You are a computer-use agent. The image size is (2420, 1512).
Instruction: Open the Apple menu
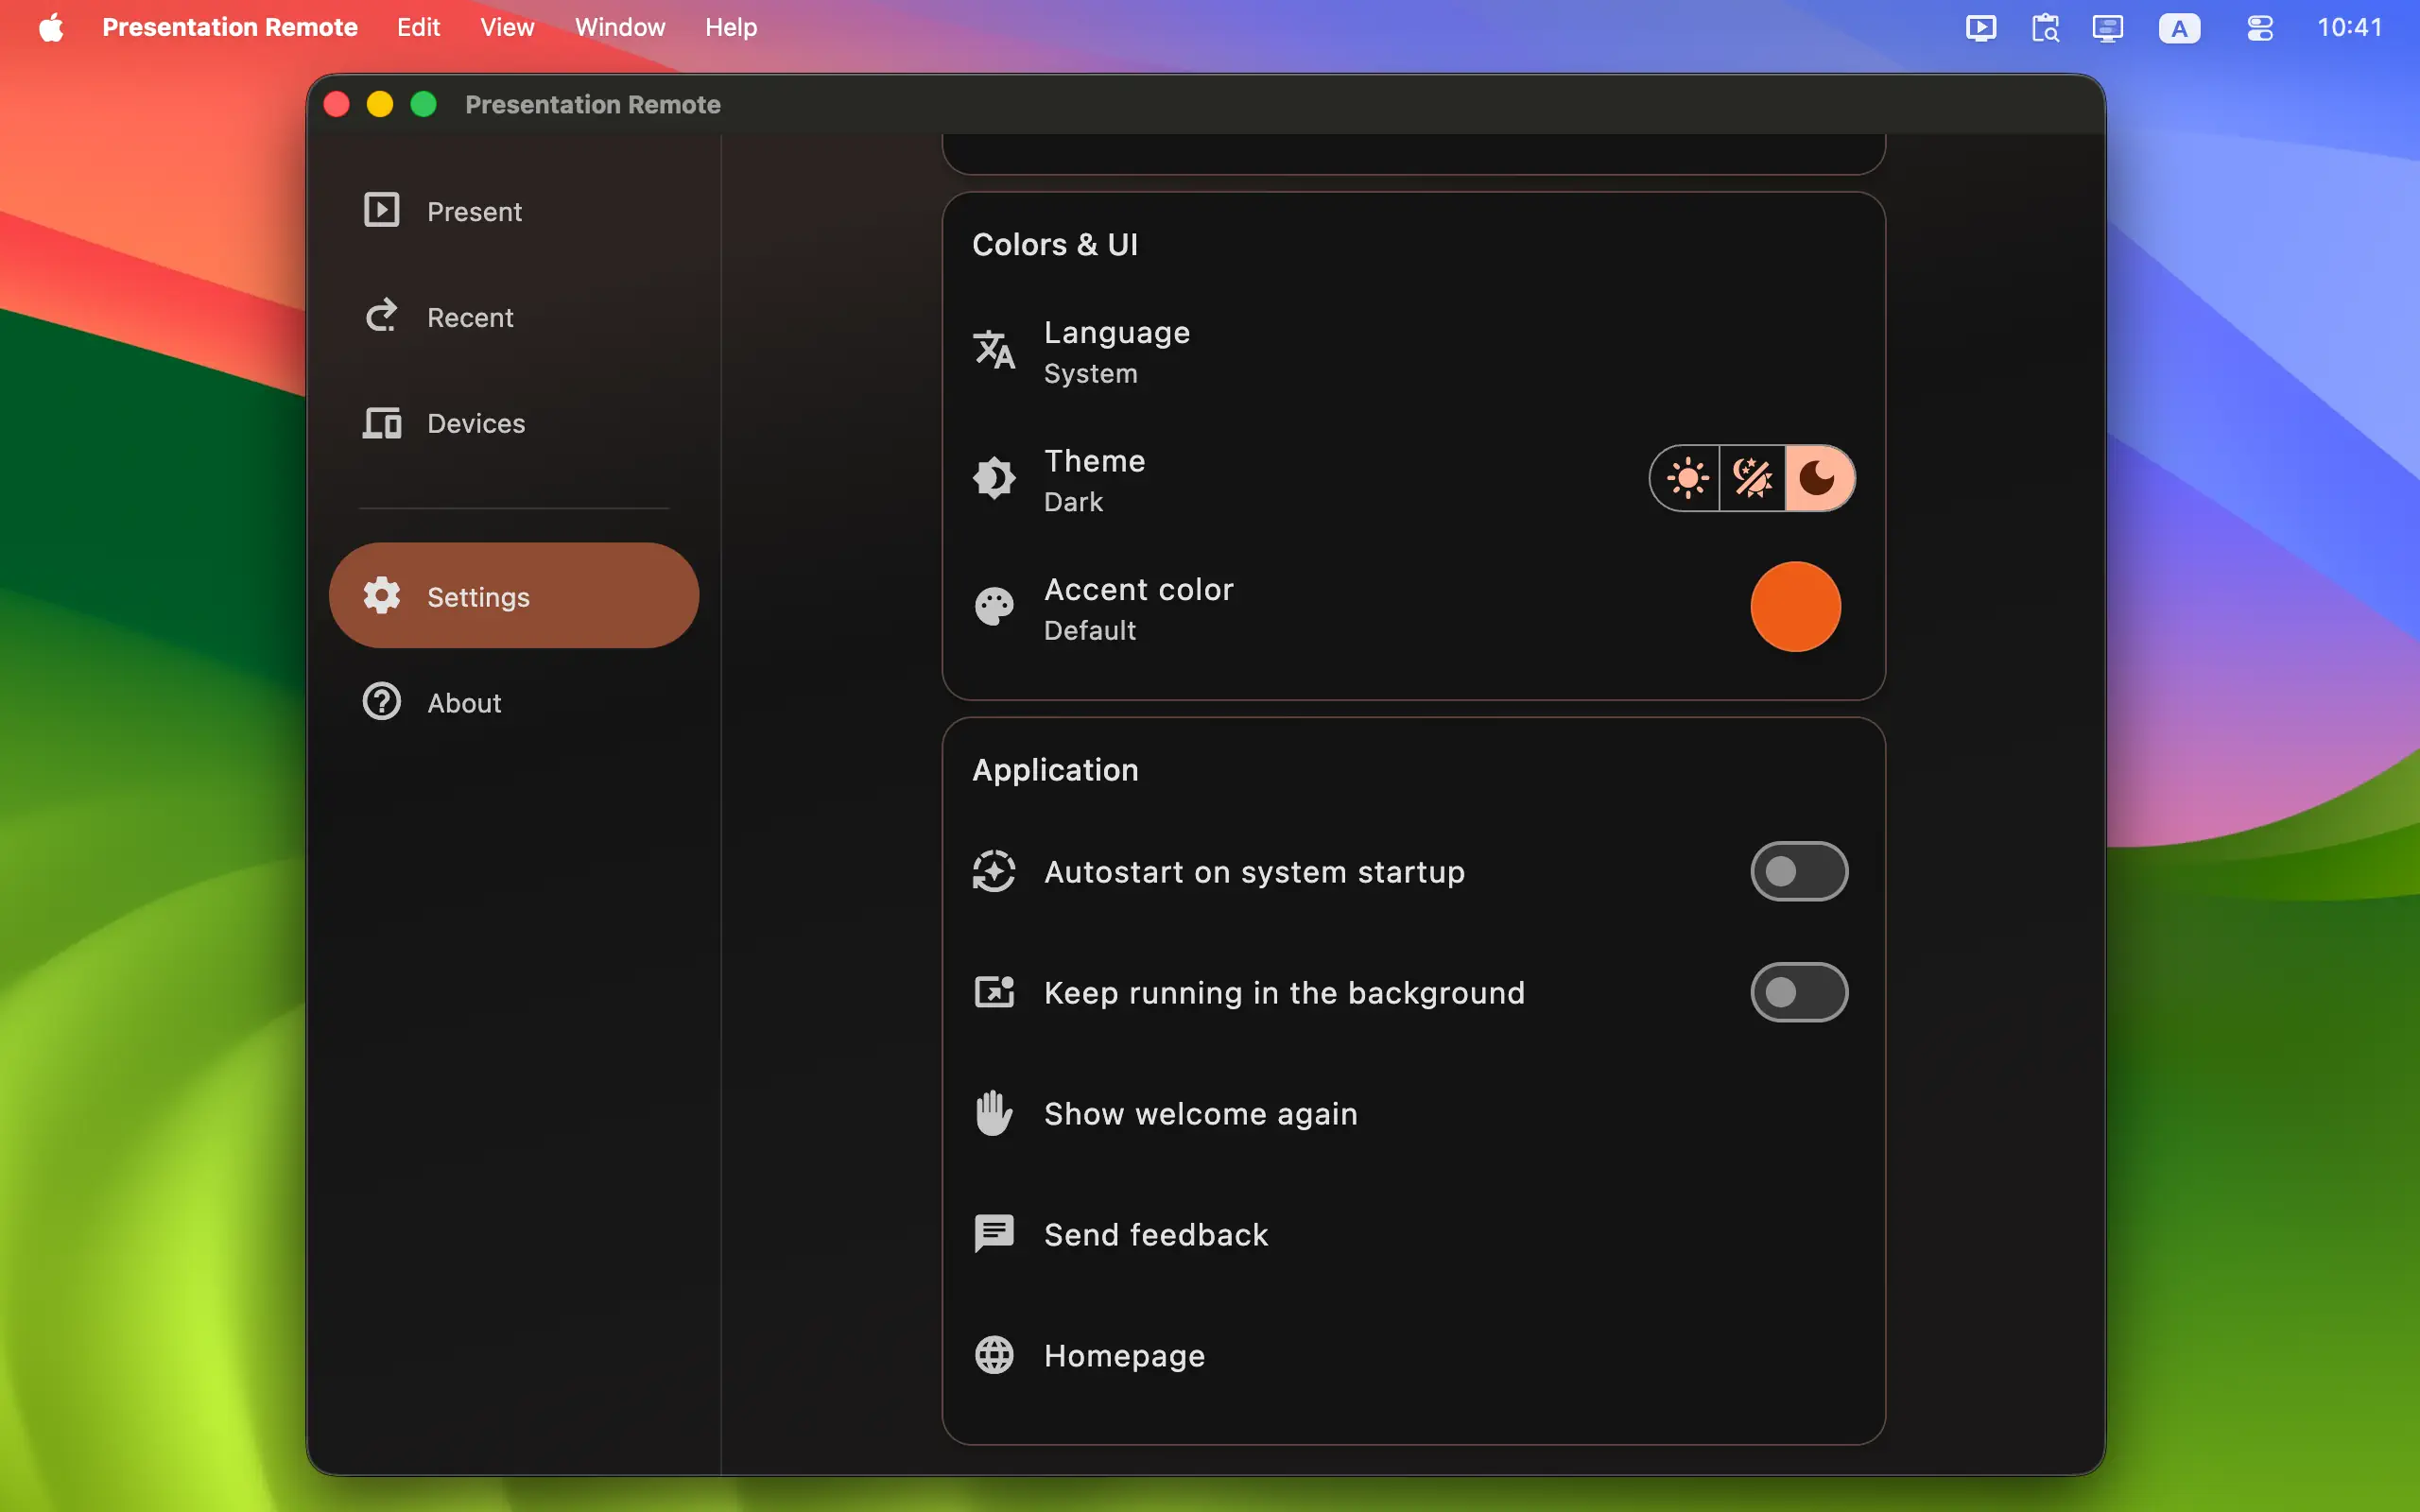click(x=51, y=27)
